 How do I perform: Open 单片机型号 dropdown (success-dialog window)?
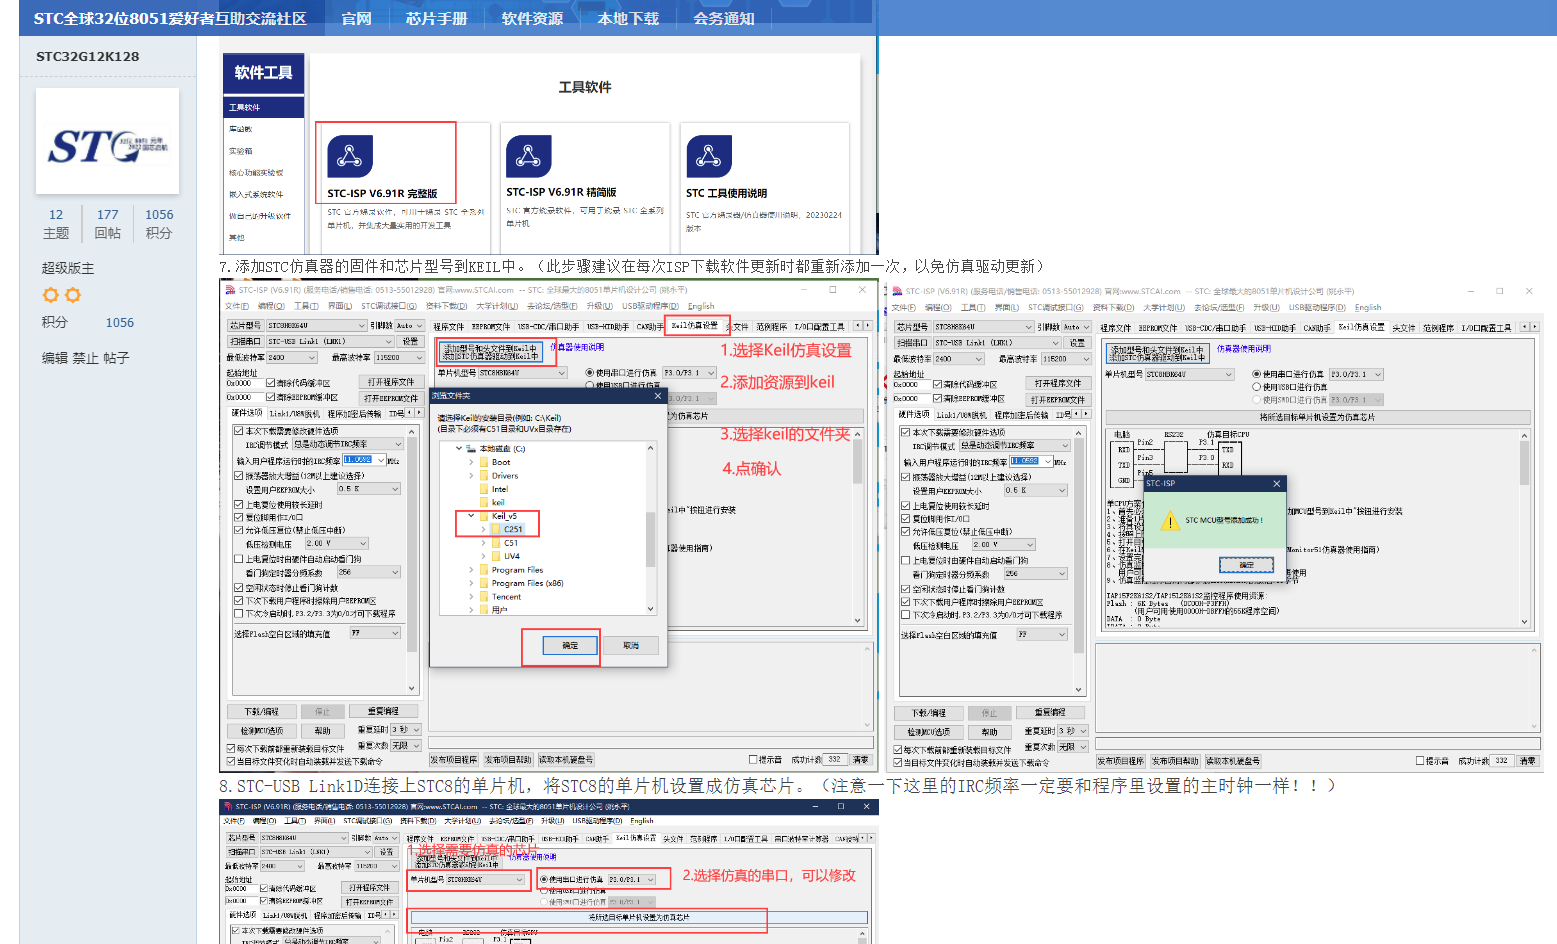(x=1190, y=374)
